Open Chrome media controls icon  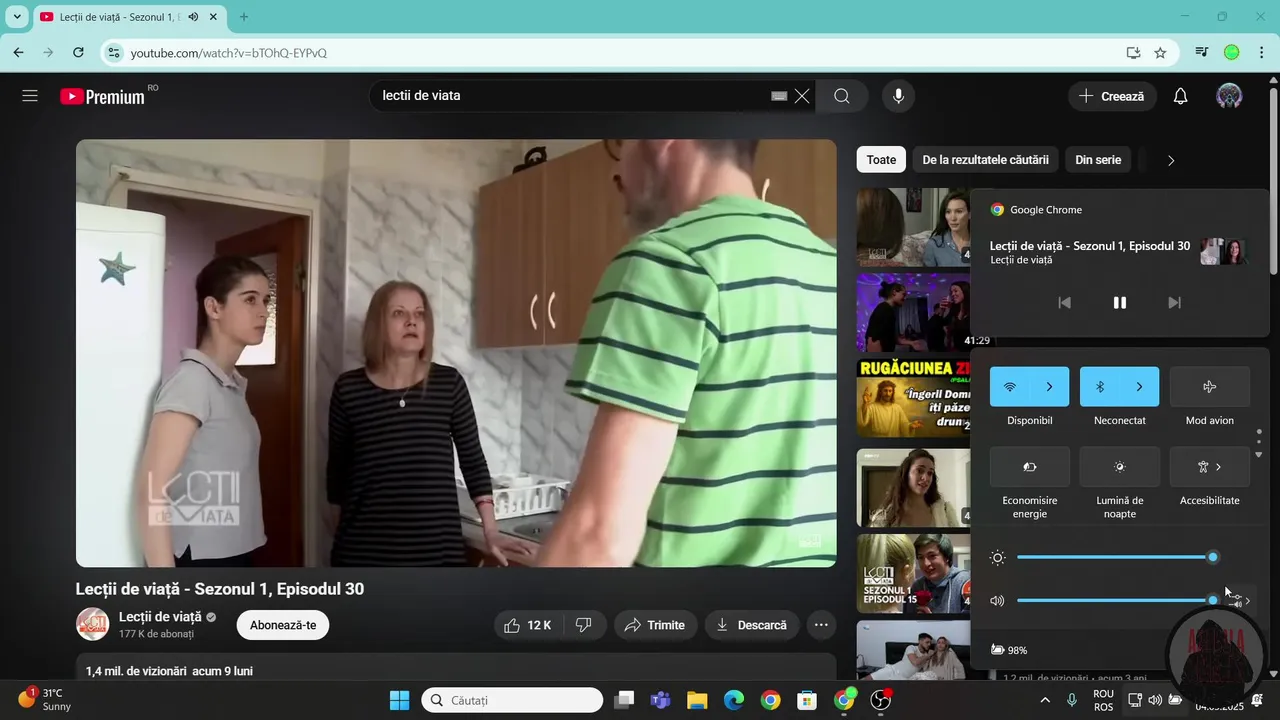1202,52
